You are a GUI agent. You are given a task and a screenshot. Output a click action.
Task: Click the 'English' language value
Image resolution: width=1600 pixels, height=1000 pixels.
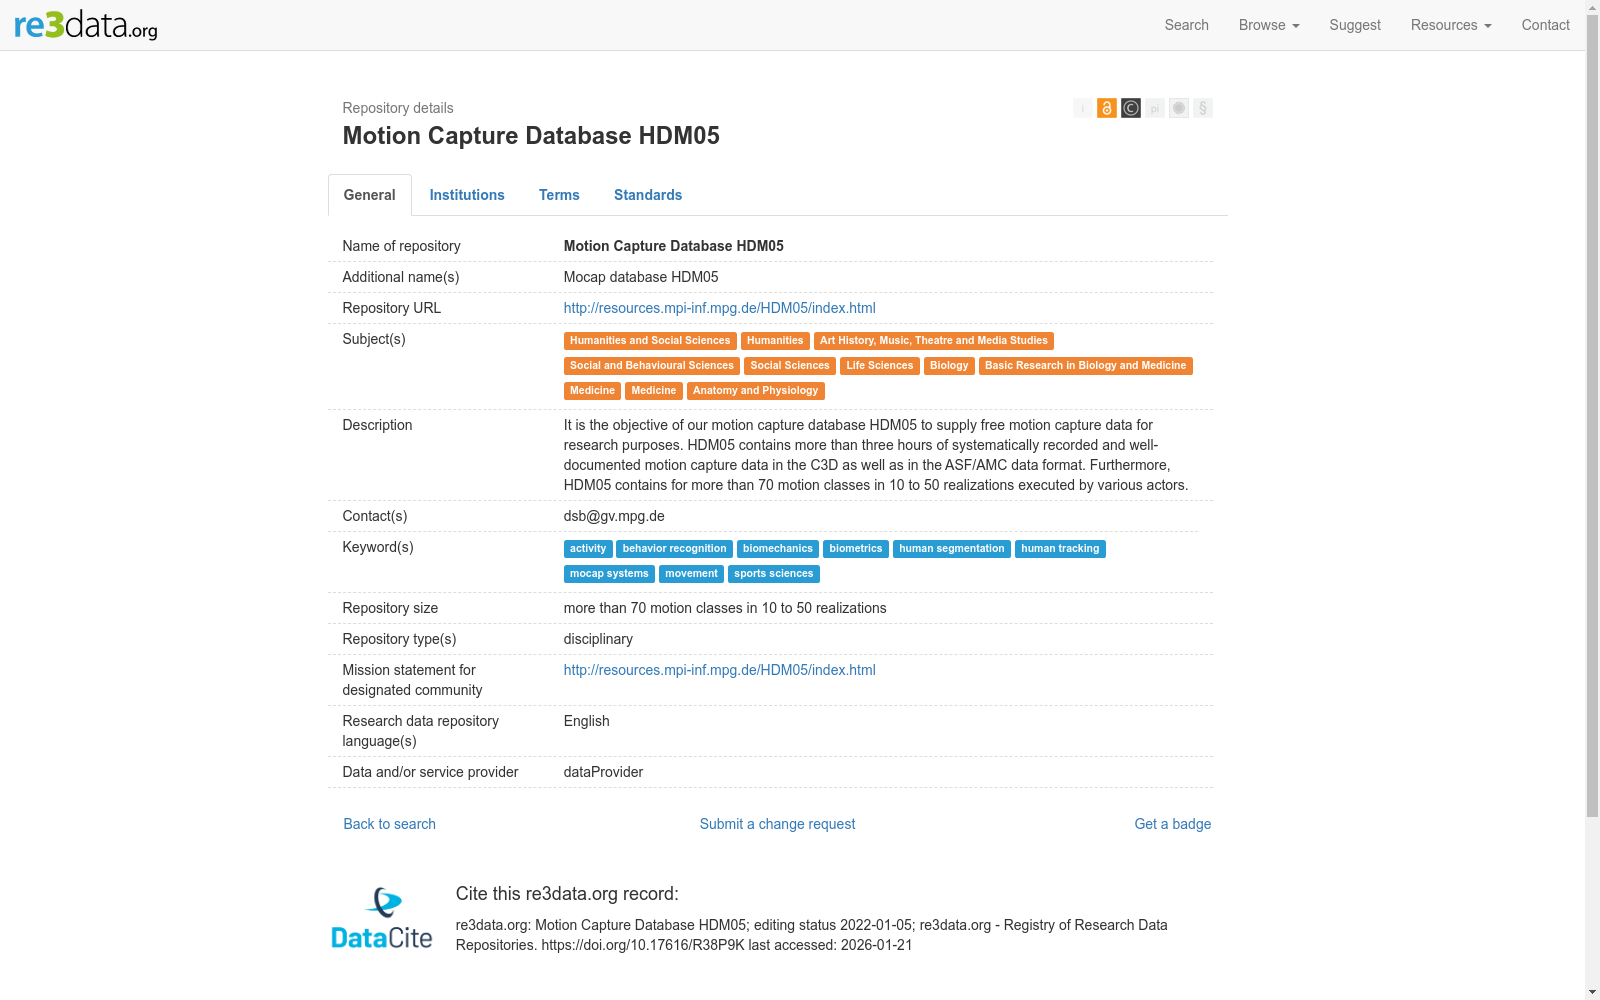click(587, 721)
